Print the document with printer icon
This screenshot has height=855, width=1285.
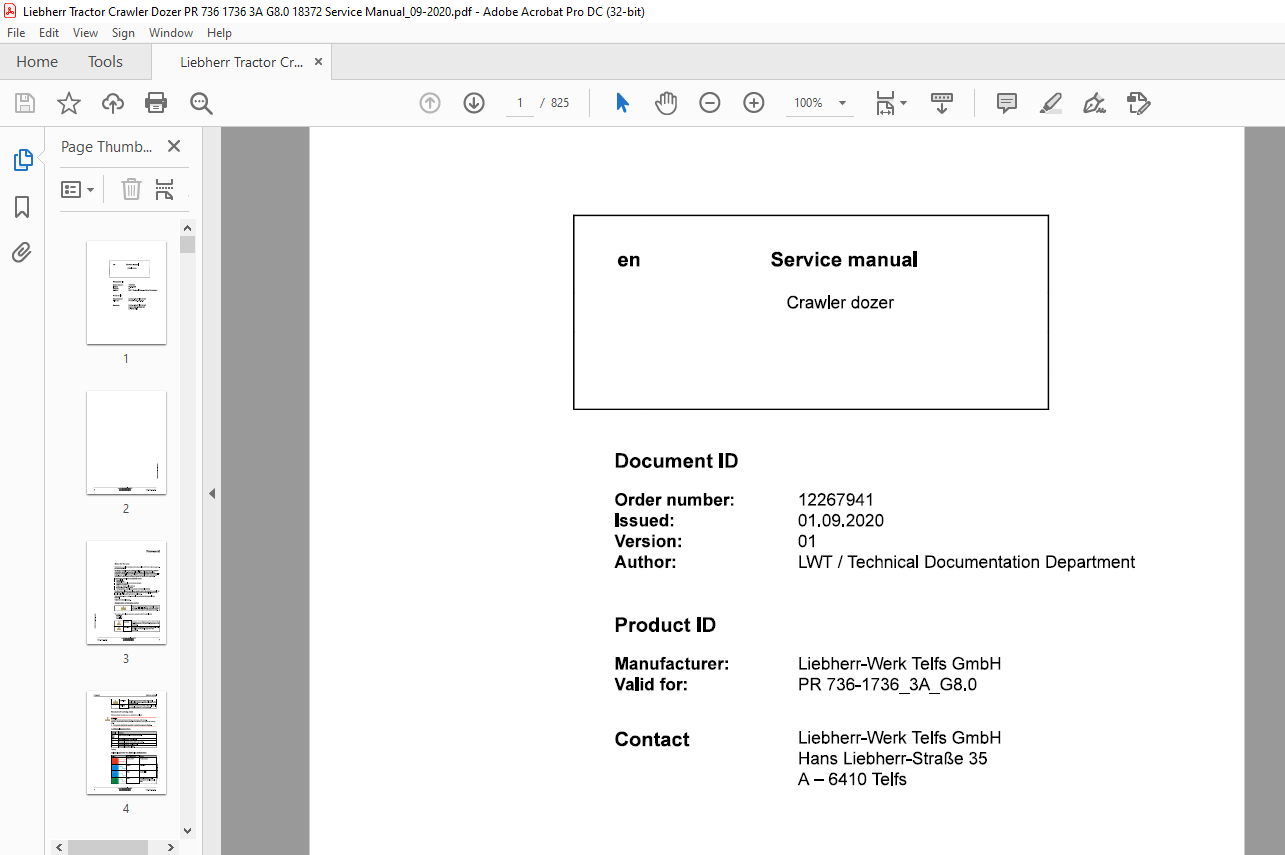[156, 103]
